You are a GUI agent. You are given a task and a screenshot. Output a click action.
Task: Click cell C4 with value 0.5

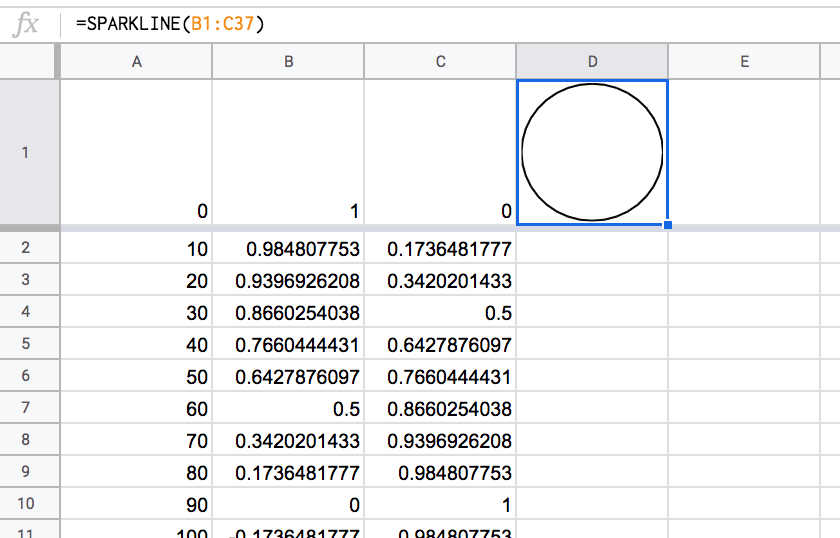click(440, 311)
